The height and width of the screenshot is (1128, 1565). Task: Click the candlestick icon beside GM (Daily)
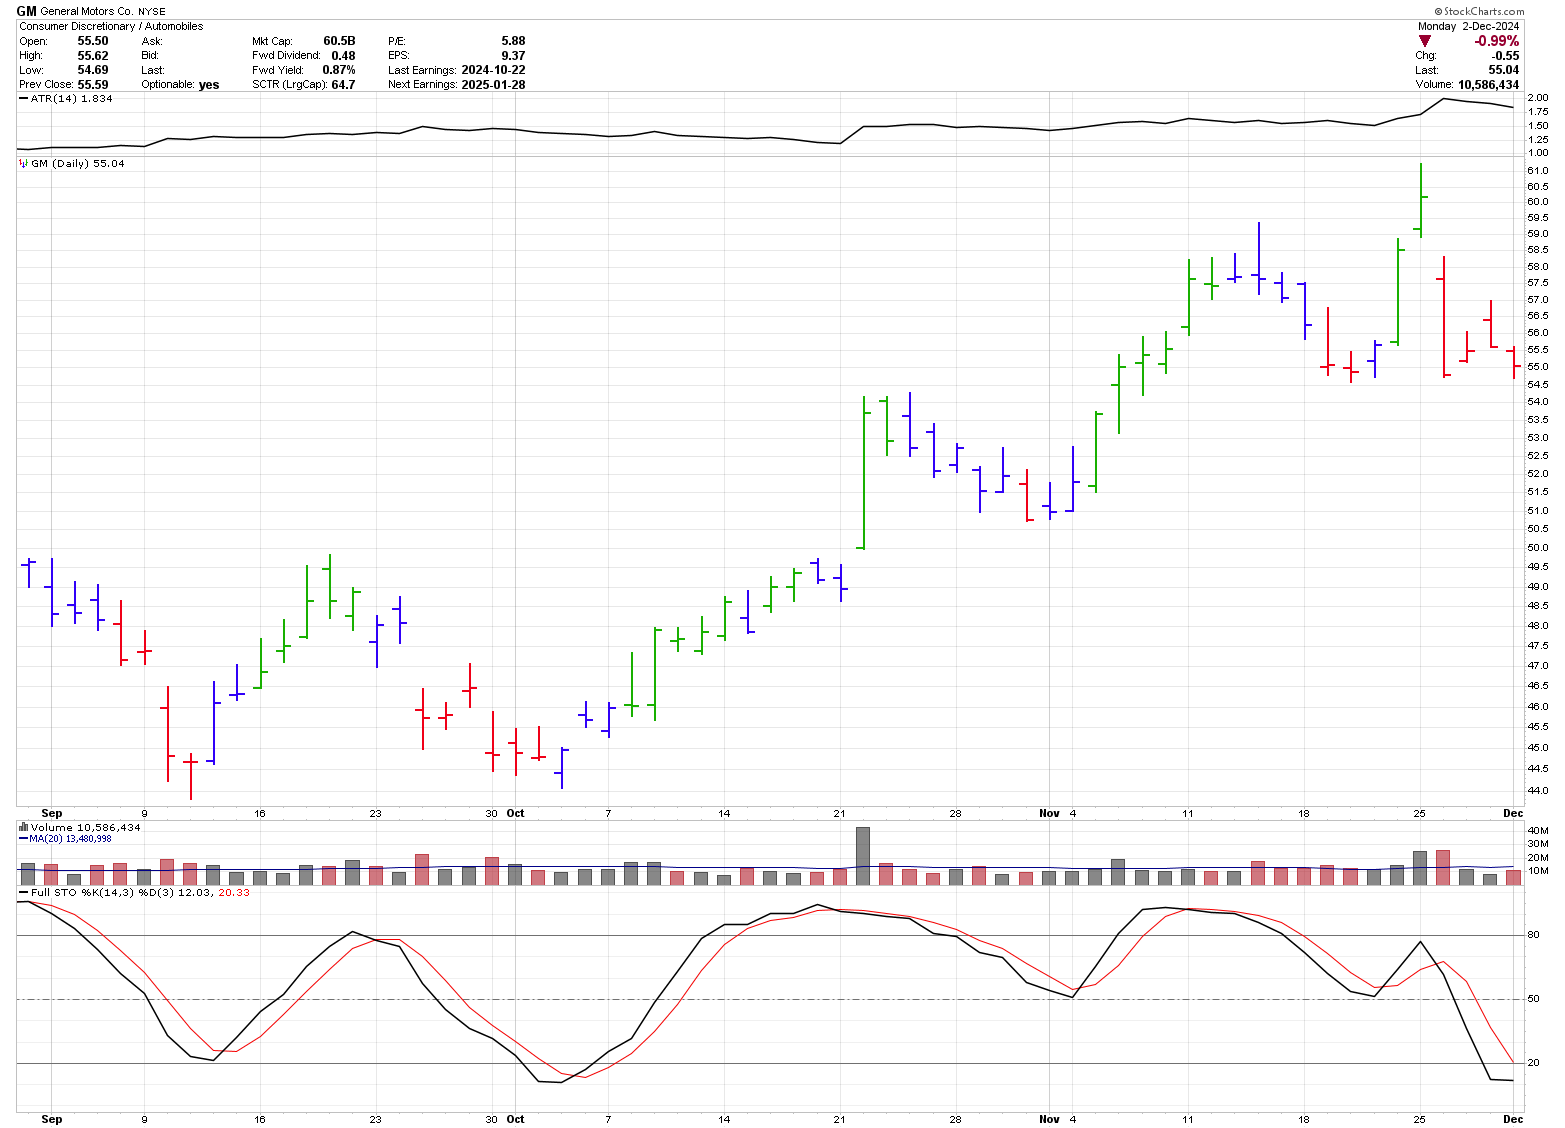[23, 163]
